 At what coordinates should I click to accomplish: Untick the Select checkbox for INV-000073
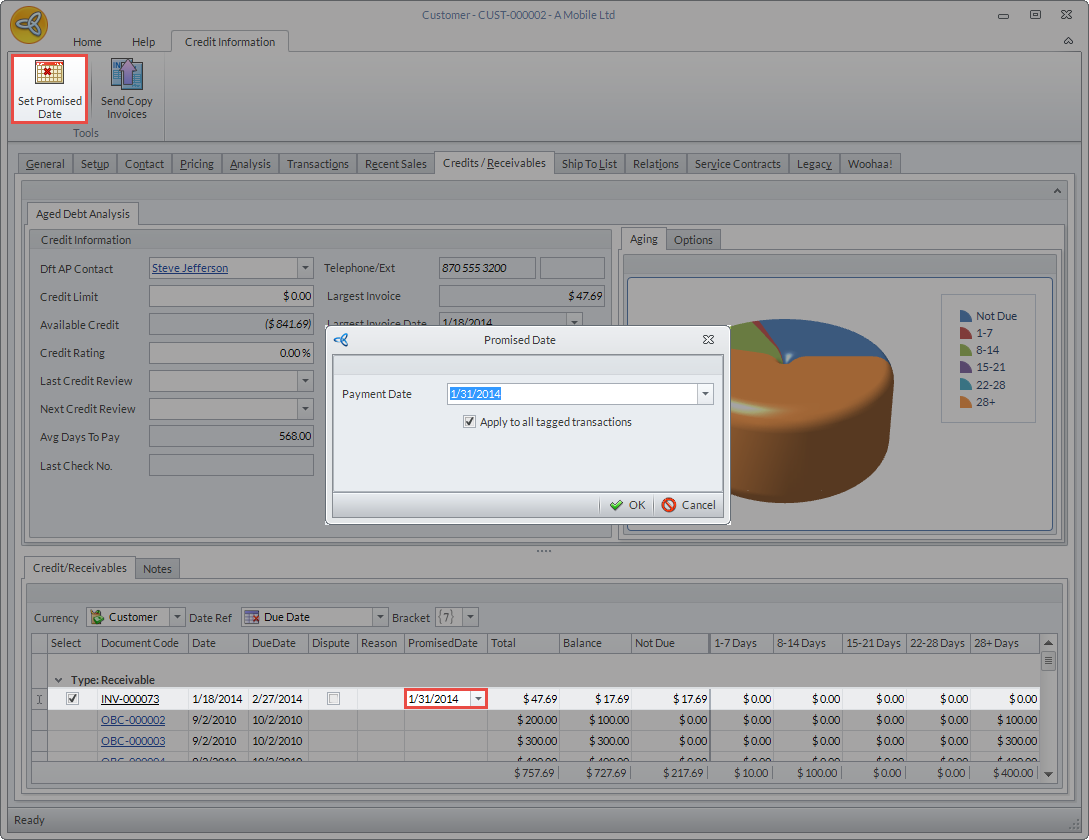[72, 699]
